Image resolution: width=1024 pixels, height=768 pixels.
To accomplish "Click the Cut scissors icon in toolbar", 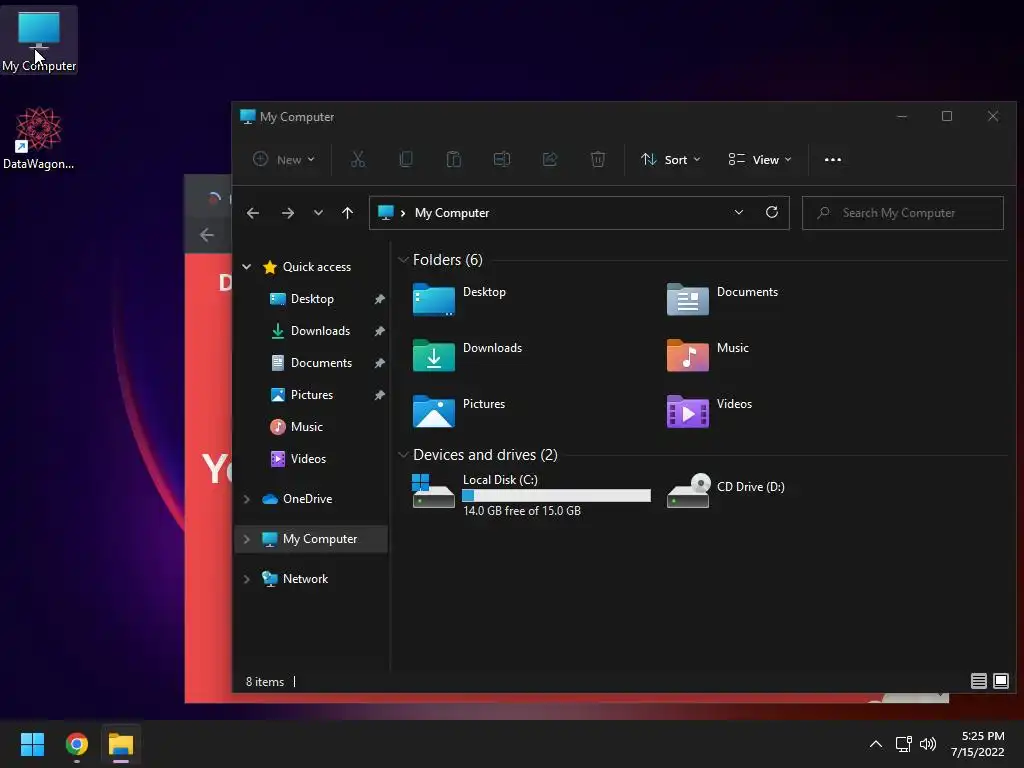I will (x=358, y=159).
